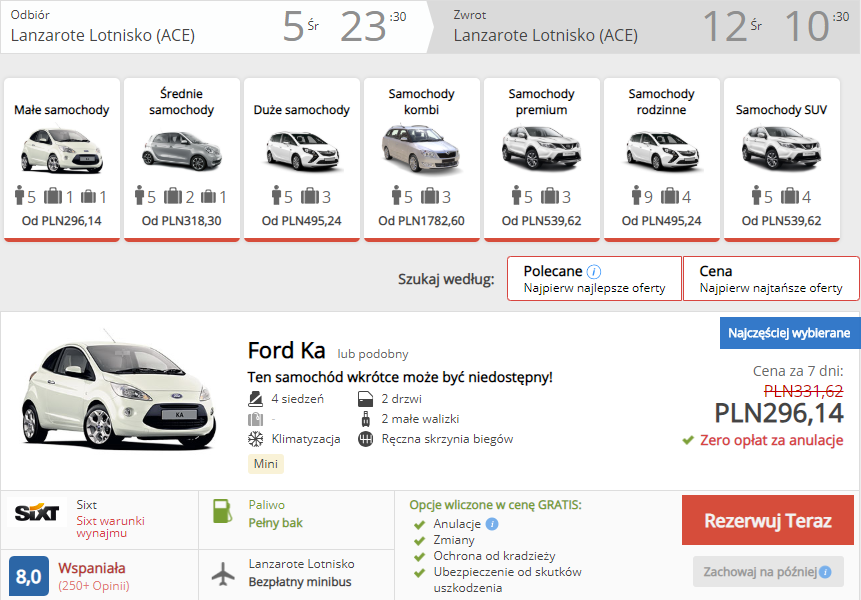Choose the Samochody premium category card
The image size is (861, 600).
[541, 158]
